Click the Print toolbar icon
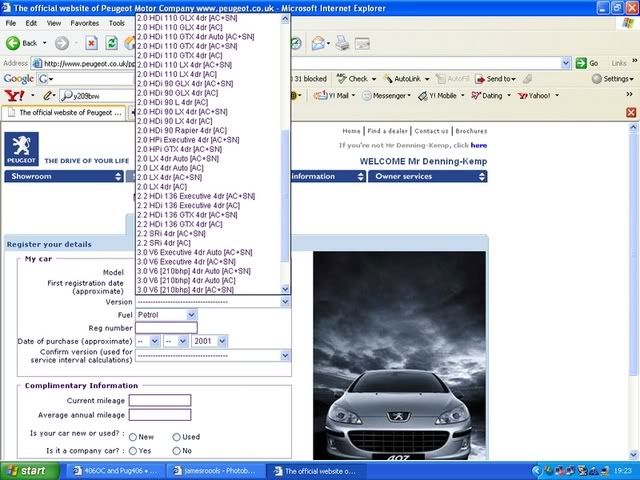This screenshot has width=640, height=480. 342,43
